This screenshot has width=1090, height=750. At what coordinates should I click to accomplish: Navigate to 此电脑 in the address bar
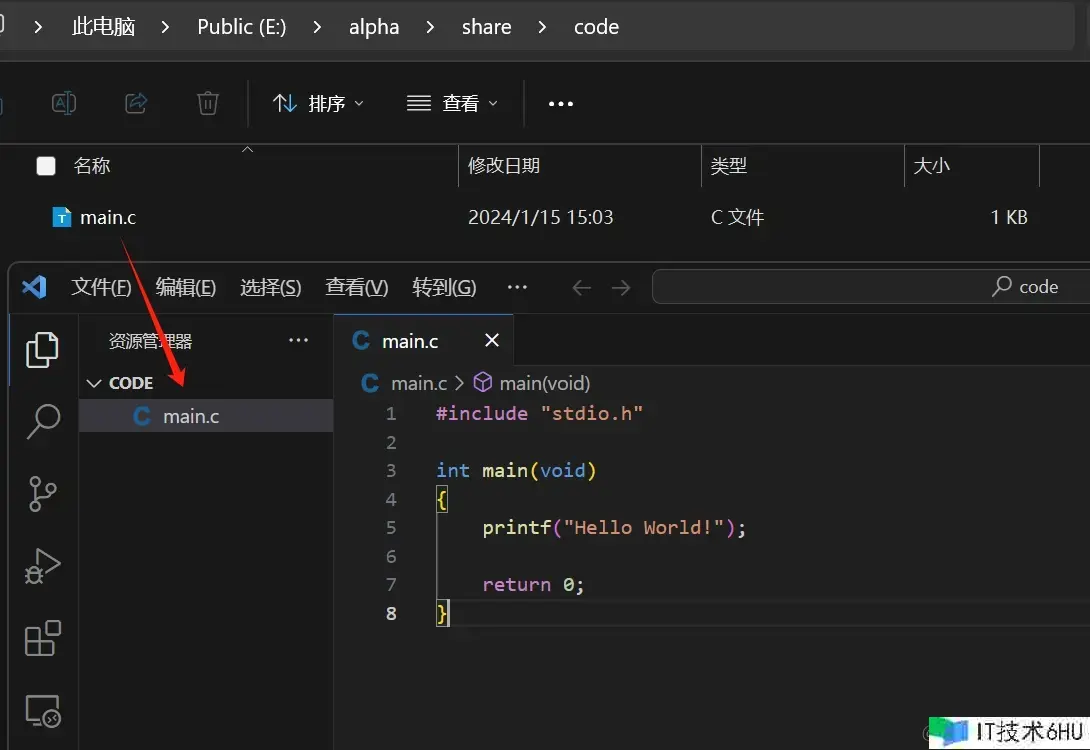click(x=104, y=27)
